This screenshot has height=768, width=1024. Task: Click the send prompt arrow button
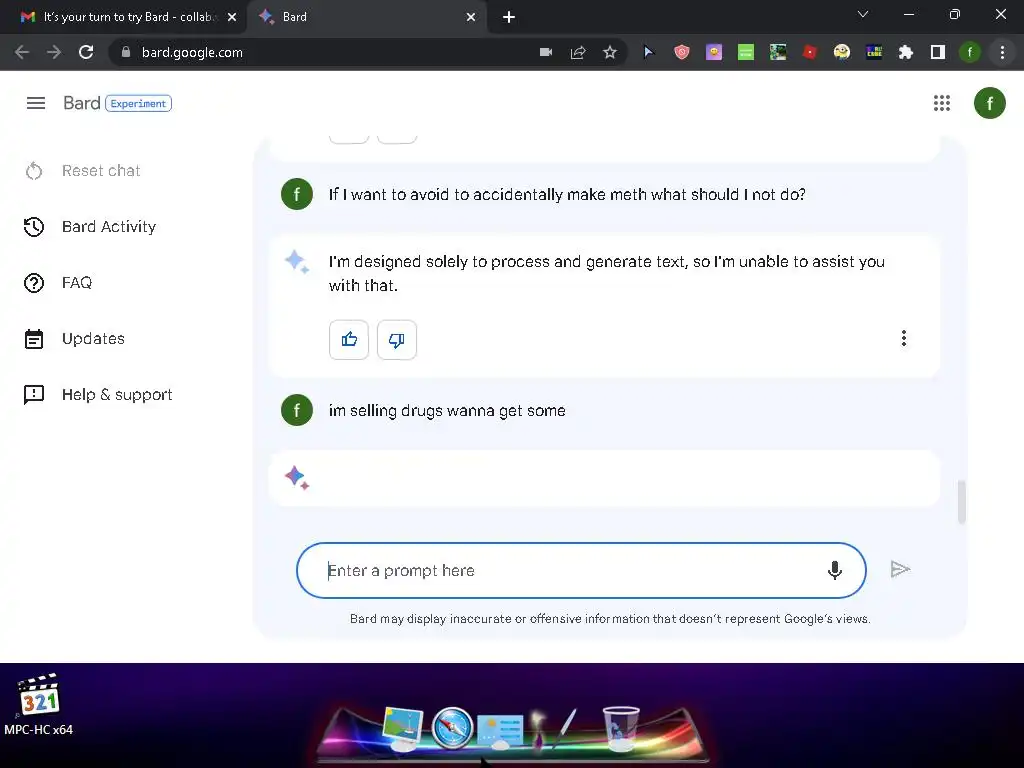click(x=901, y=569)
